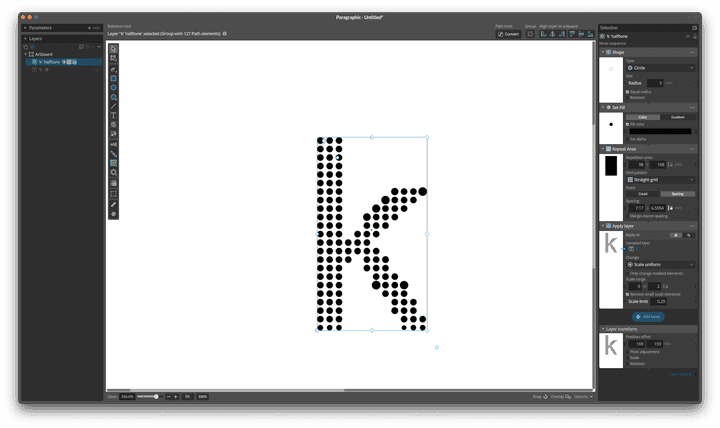The width and height of the screenshot is (720, 428).
Task: Collapse the Set Fill section
Action: pos(602,107)
